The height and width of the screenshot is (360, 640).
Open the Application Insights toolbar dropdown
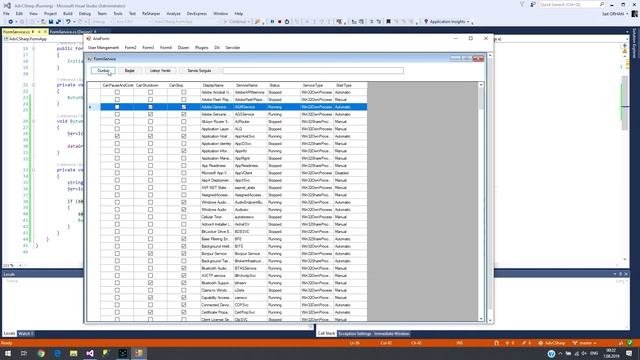click(x=468, y=22)
